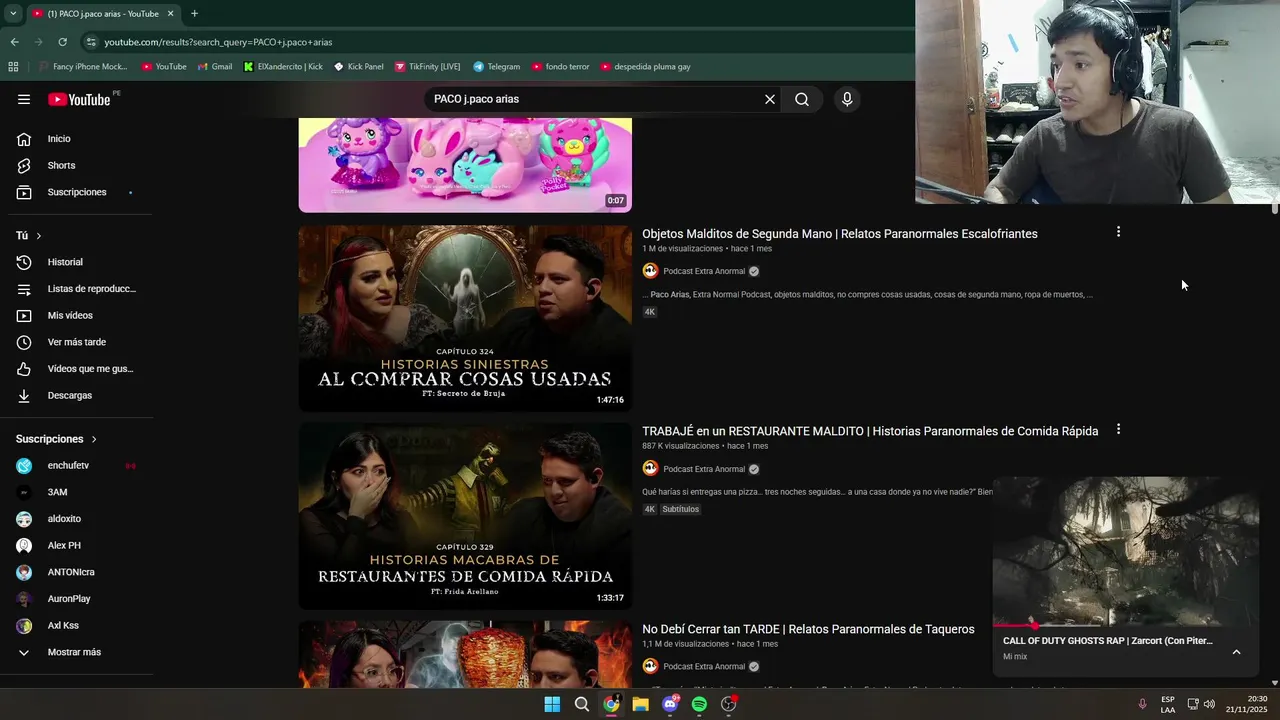Open the Kick Panel bookmark
This screenshot has width=1280, height=720.
click(358, 67)
